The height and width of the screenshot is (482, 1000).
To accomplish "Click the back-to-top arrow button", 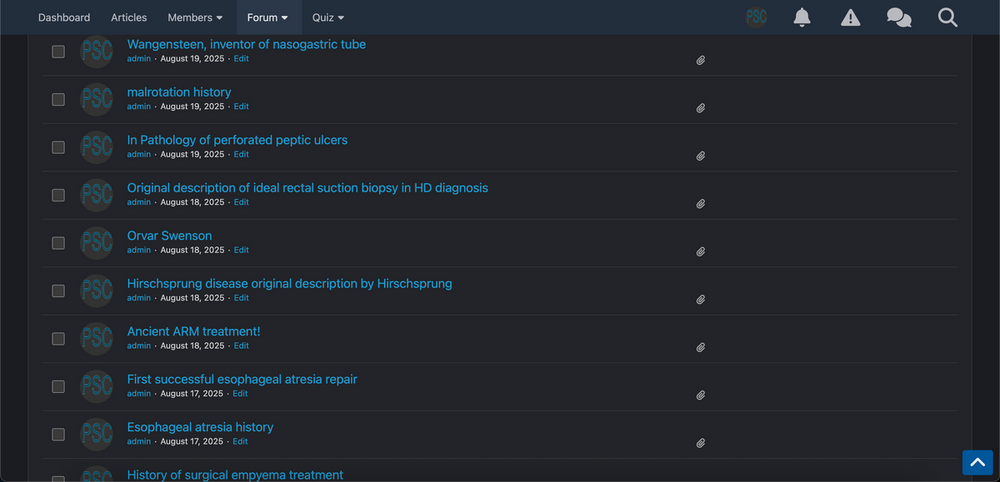I will (x=977, y=462).
